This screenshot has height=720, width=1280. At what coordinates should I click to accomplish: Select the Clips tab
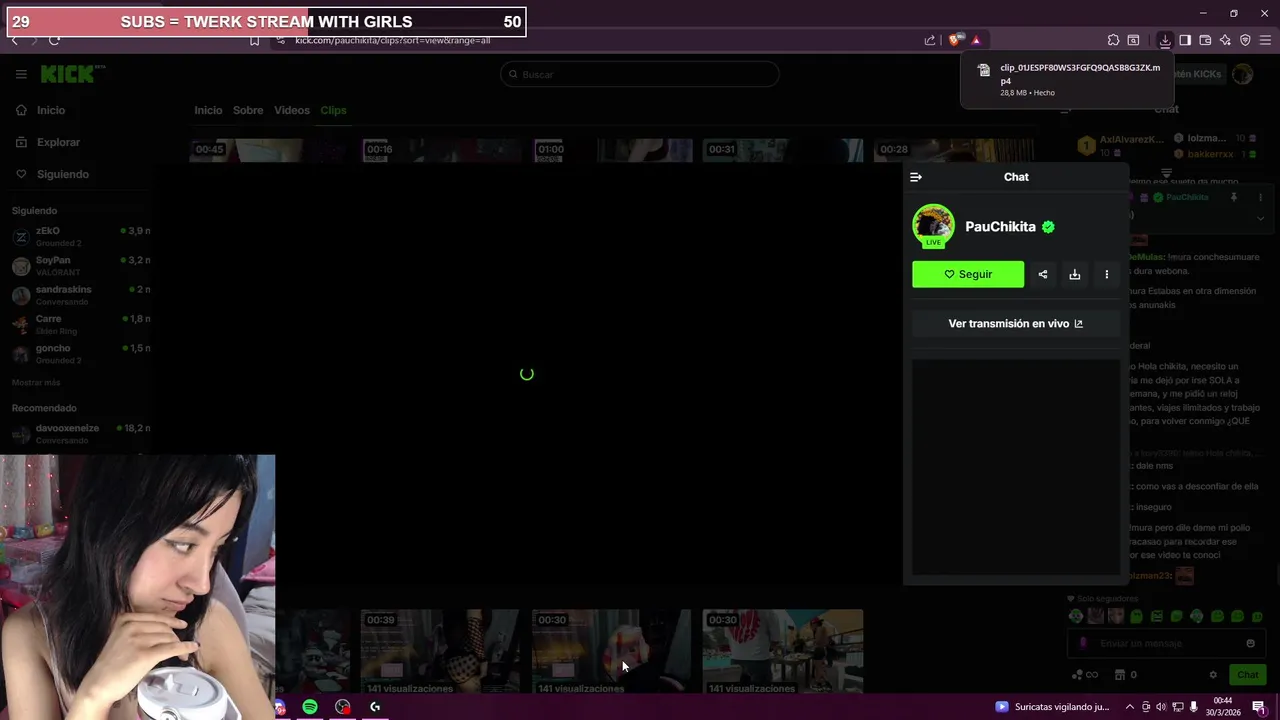click(x=333, y=110)
